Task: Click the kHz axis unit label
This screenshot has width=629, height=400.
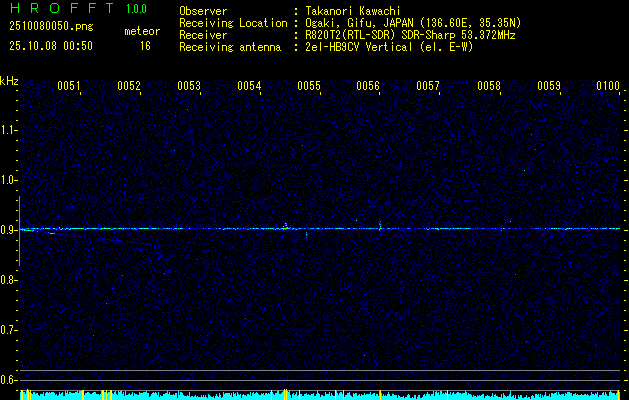Action: click(x=9, y=81)
